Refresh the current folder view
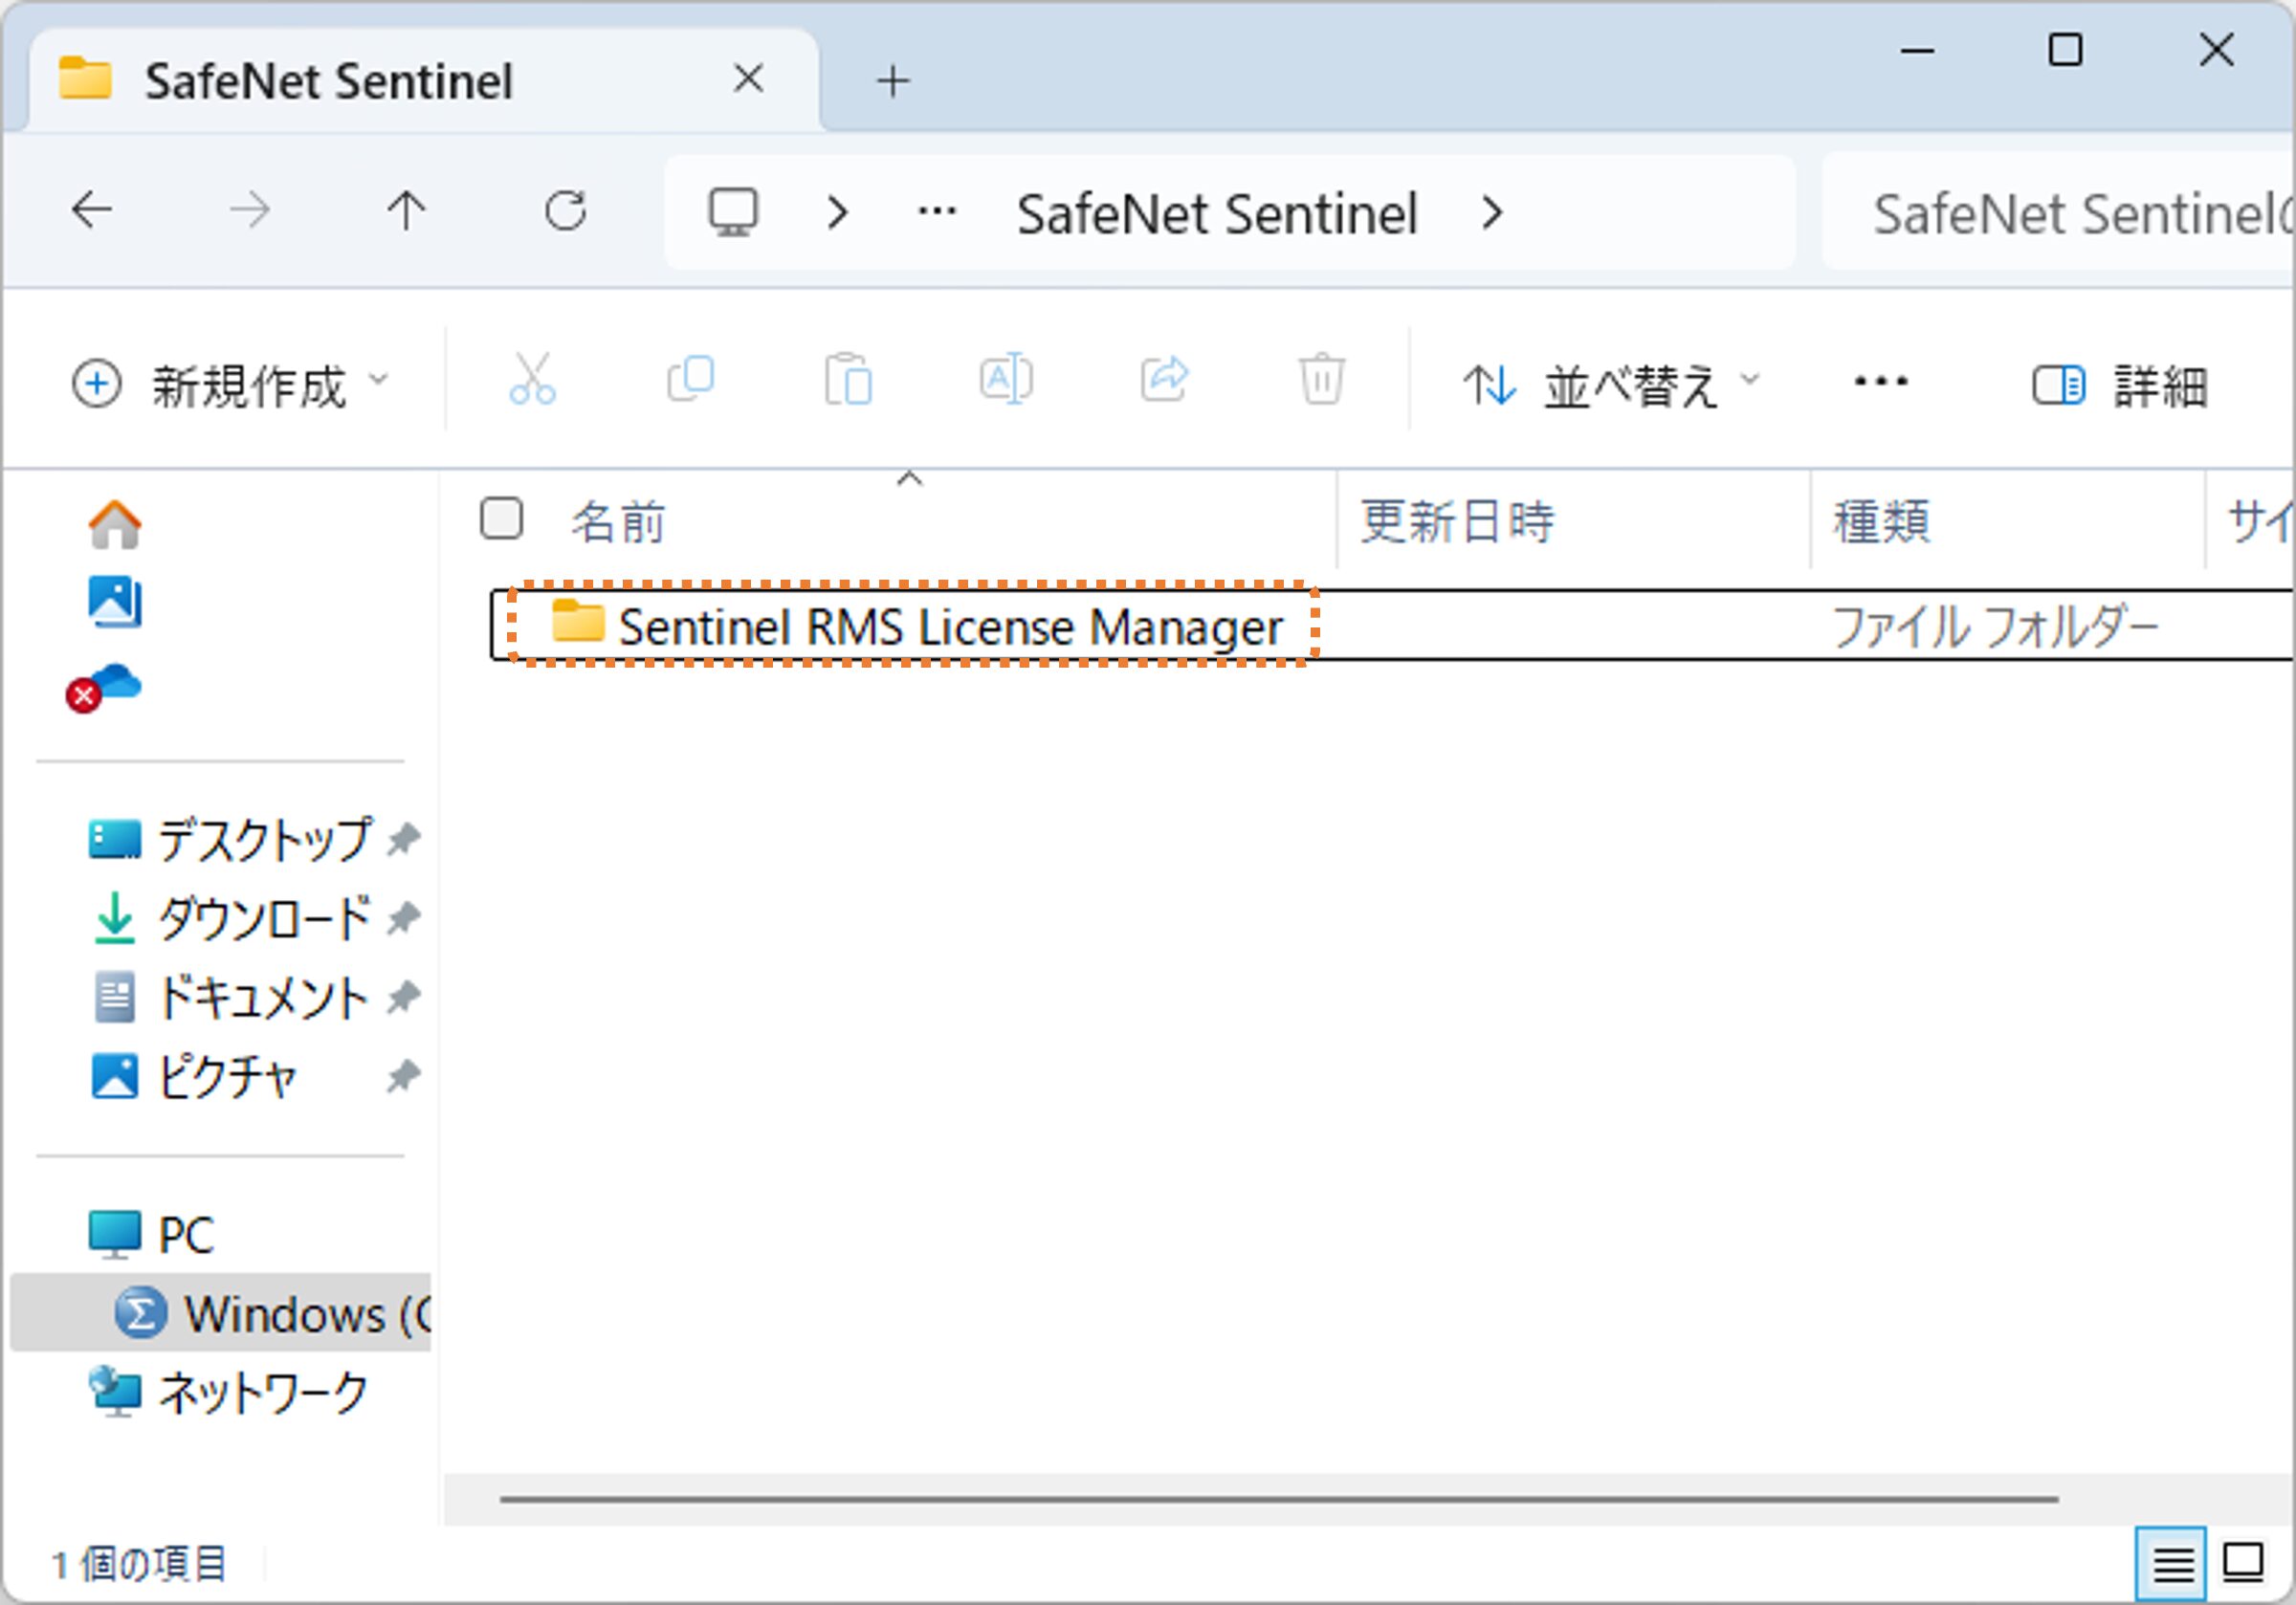 [x=566, y=211]
